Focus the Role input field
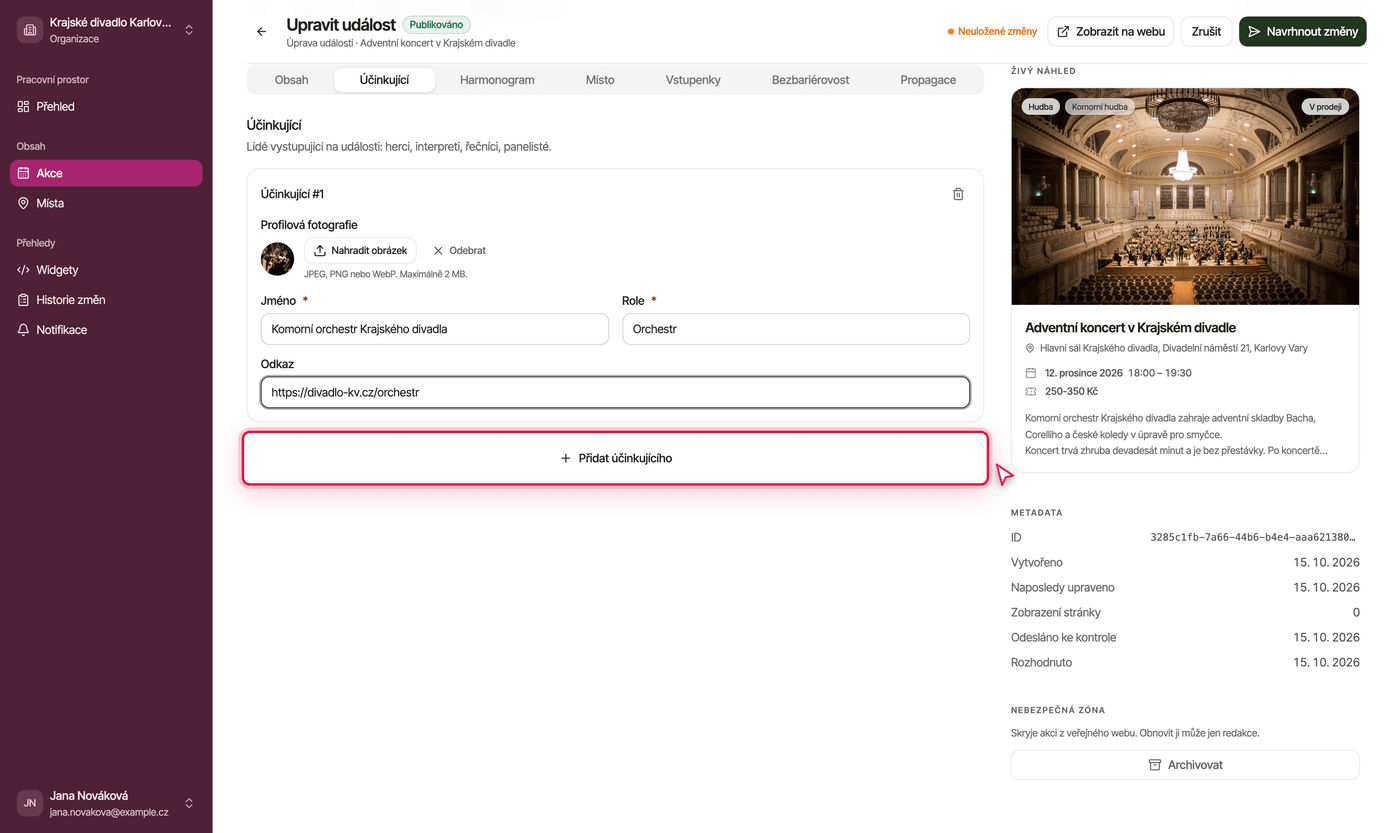The height and width of the screenshot is (833, 1400). tap(796, 329)
